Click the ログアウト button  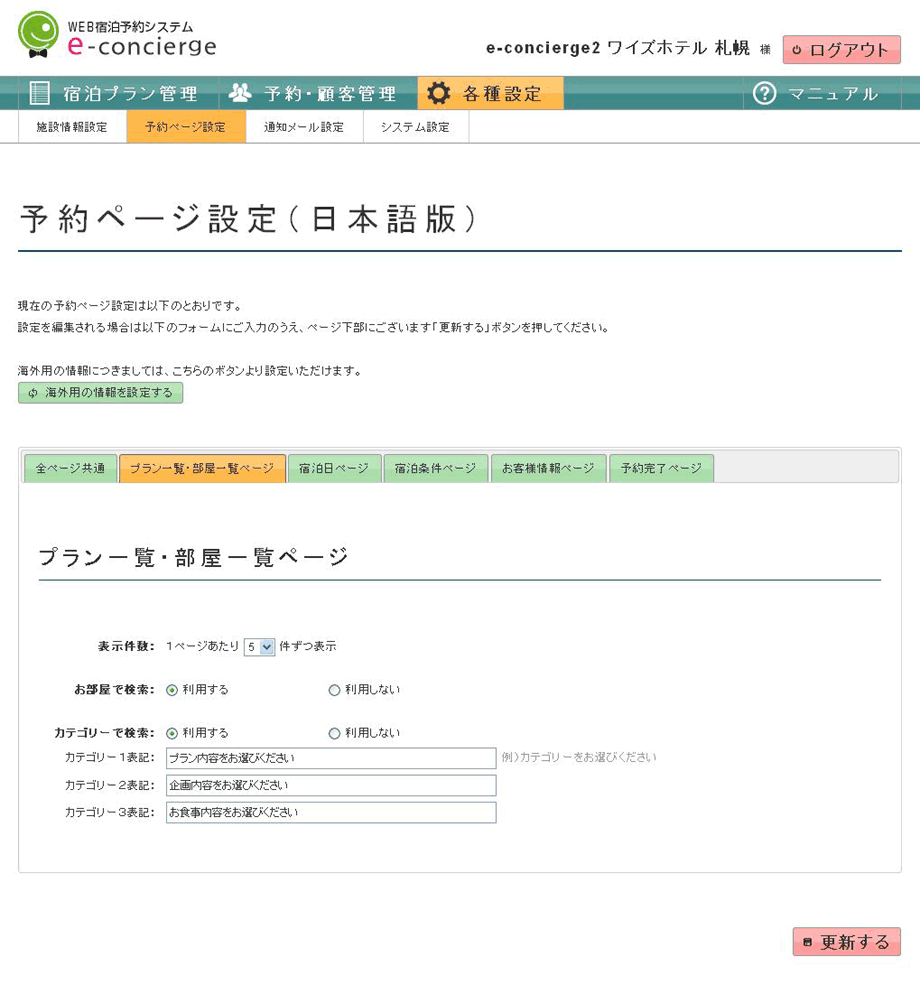pyautogui.click(x=842, y=50)
